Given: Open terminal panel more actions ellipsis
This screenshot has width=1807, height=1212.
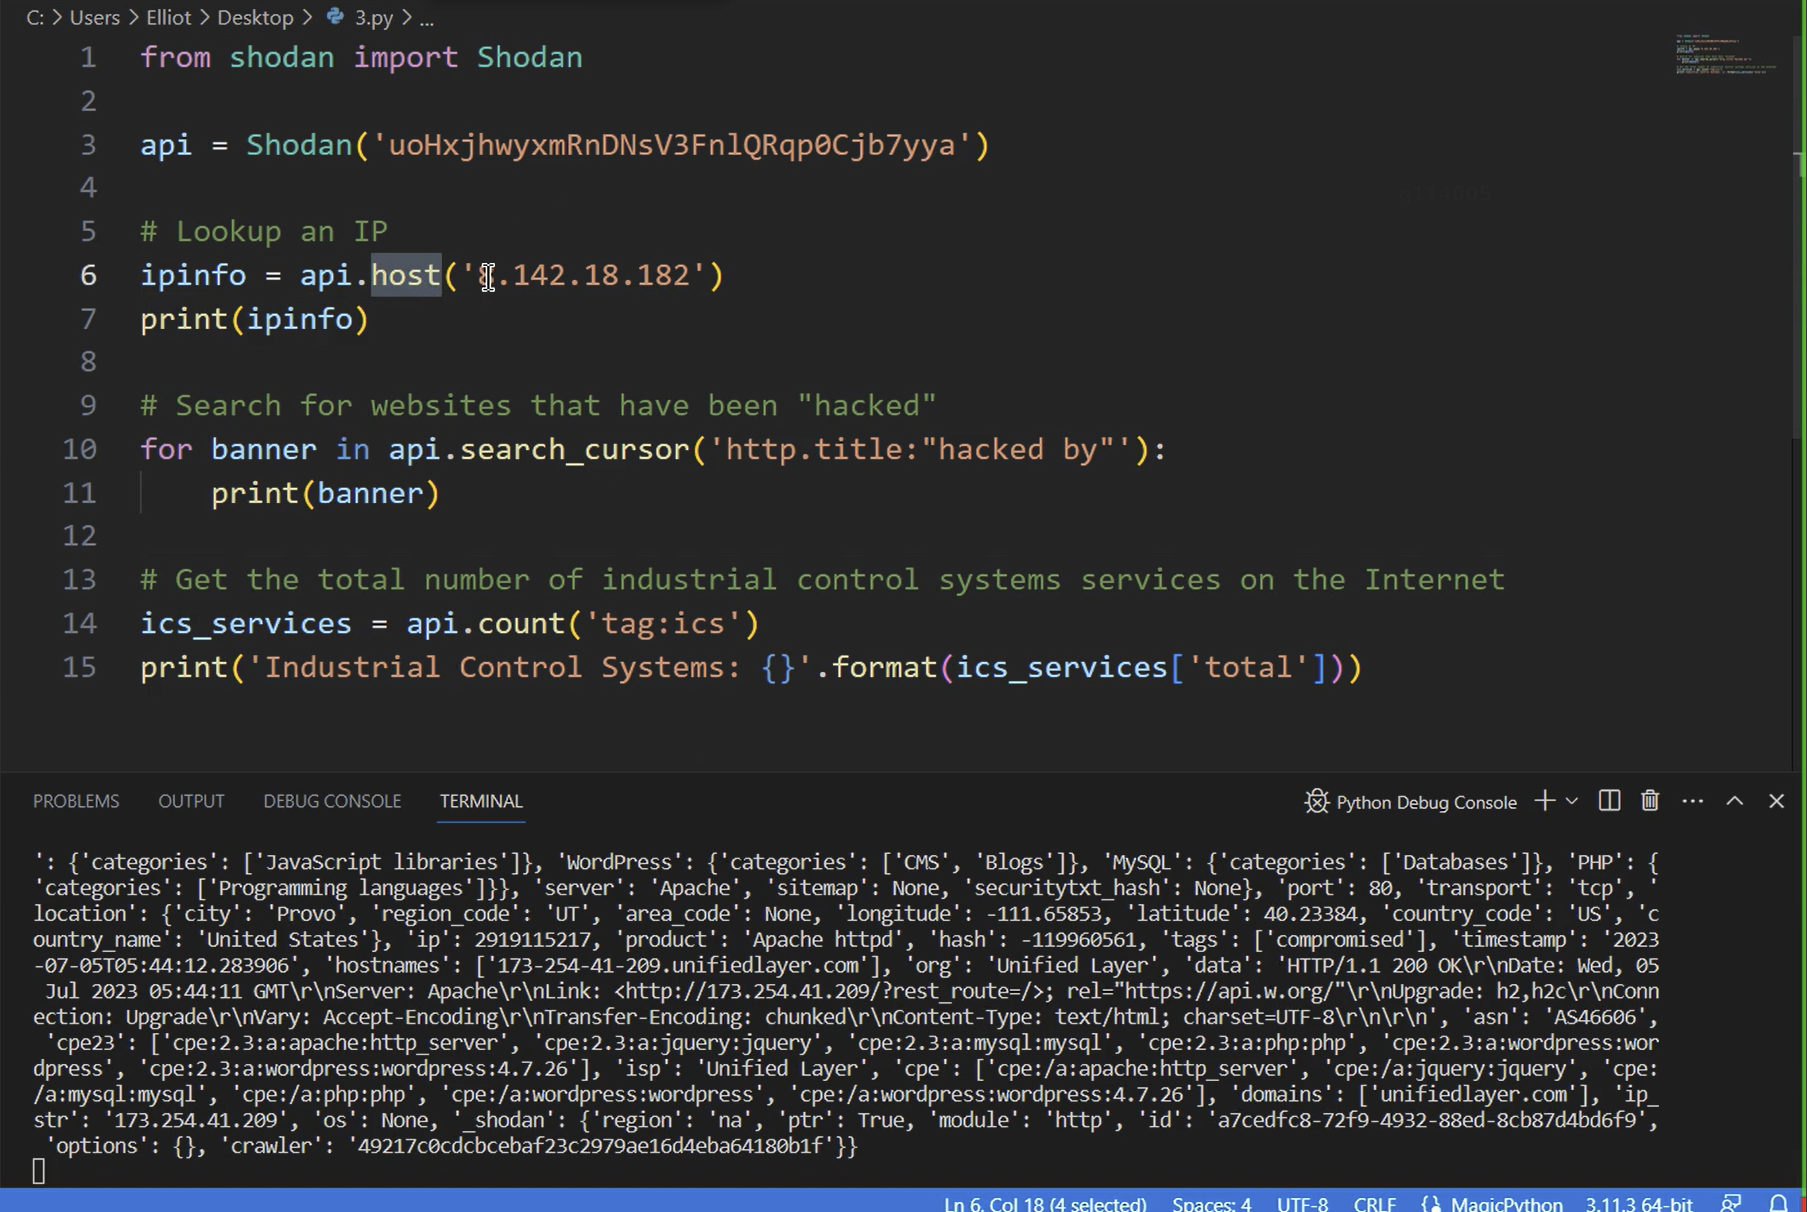Looking at the screenshot, I should click(x=1692, y=801).
